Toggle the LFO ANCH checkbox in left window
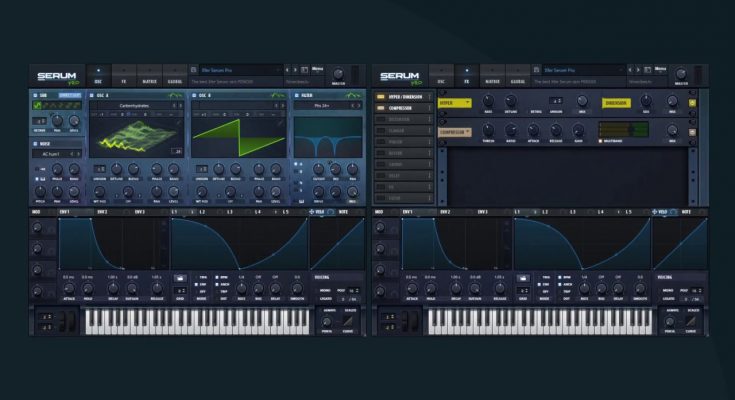The image size is (735, 400). coord(217,284)
